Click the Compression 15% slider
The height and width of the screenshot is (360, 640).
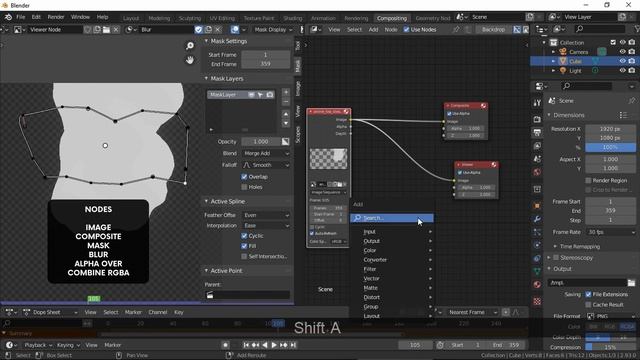(x=611, y=347)
